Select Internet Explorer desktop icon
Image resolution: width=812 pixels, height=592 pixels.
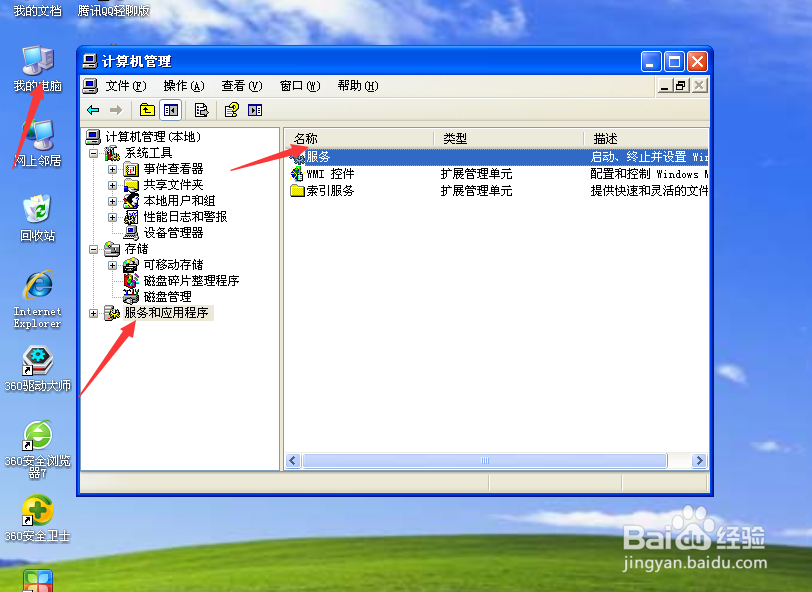click(x=37, y=299)
